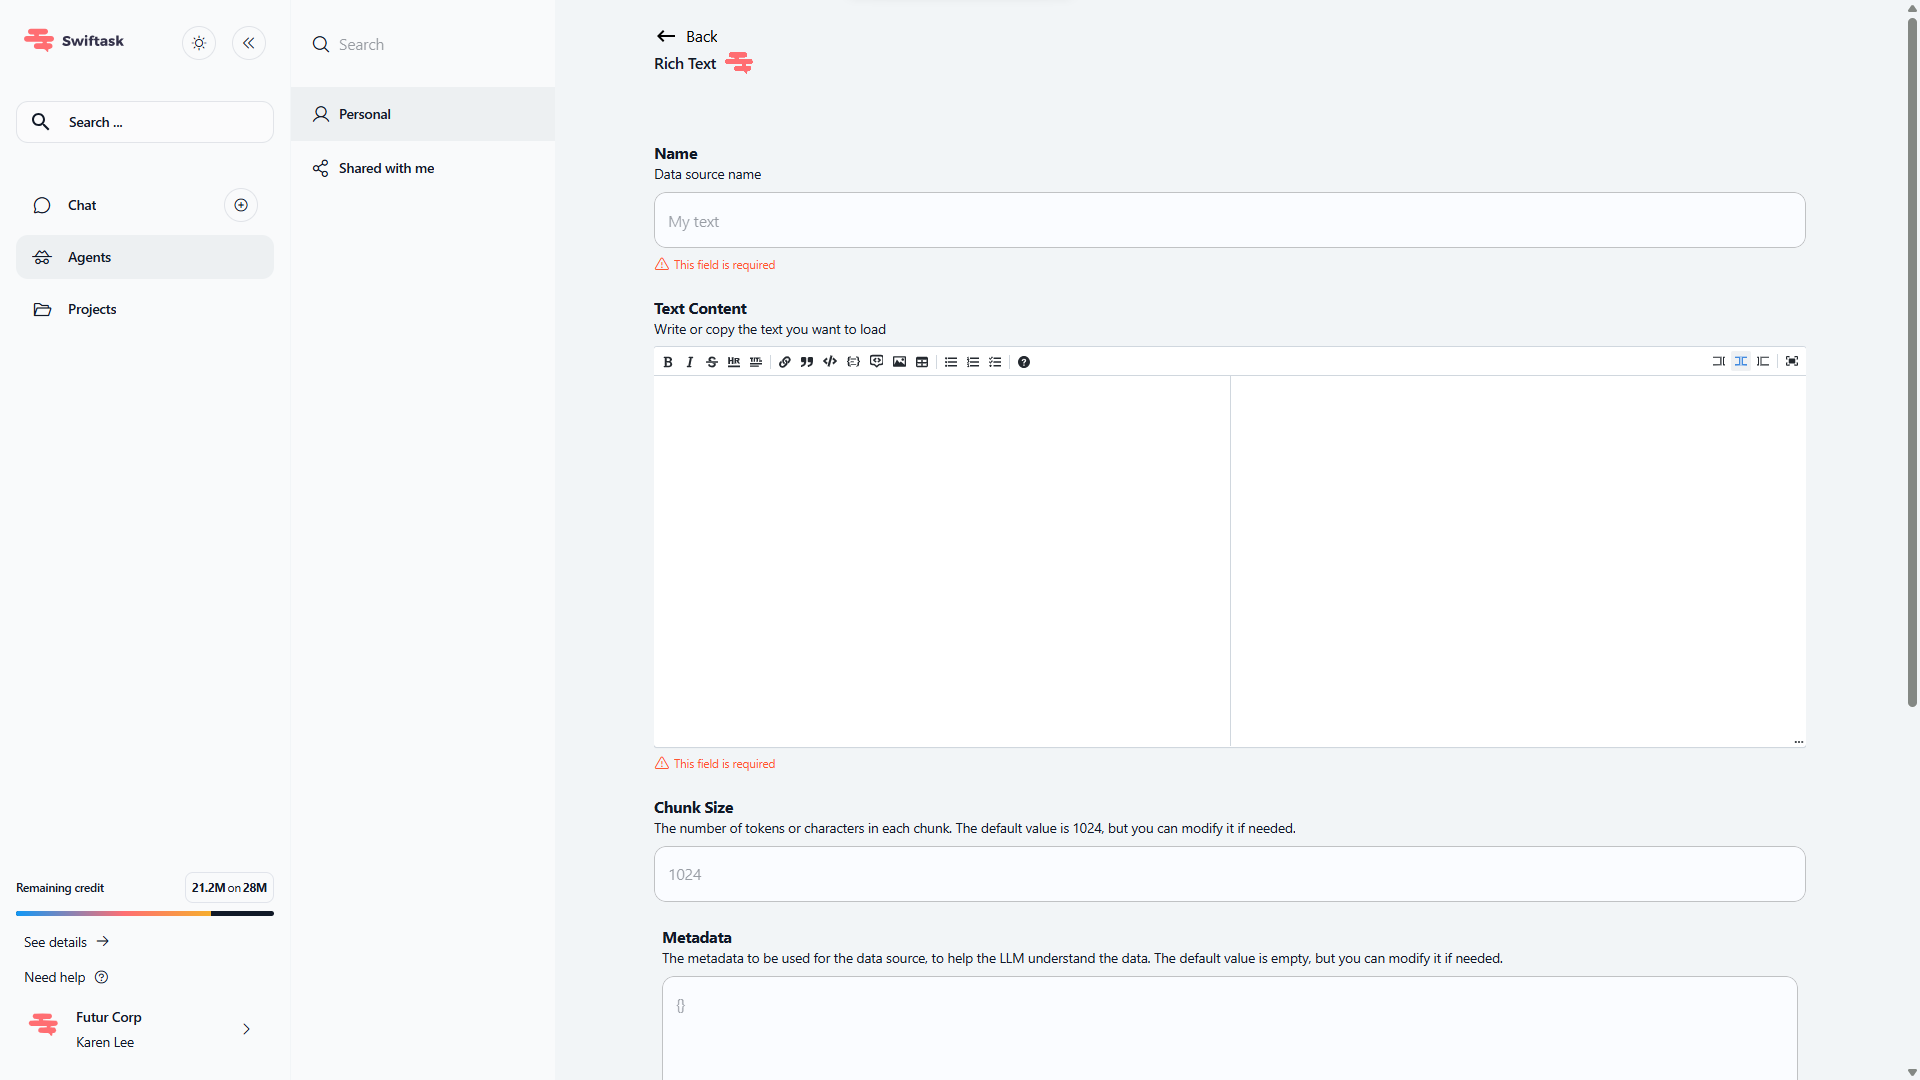This screenshot has width=1920, height=1080.
Task: Add an ordered numbered list
Action: [x=973, y=362]
